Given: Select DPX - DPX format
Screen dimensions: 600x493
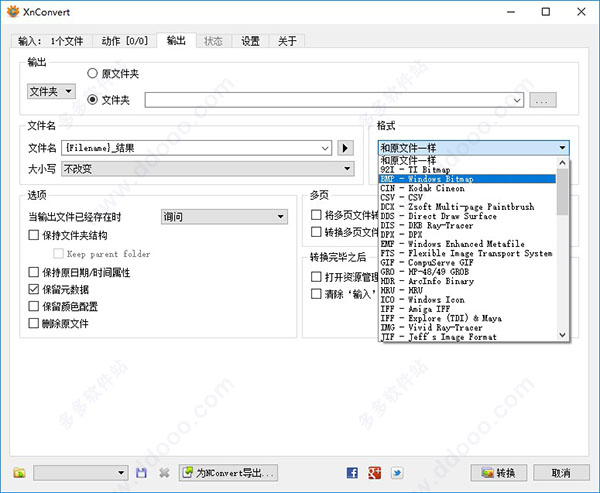Looking at the screenshot, I should click(467, 235).
